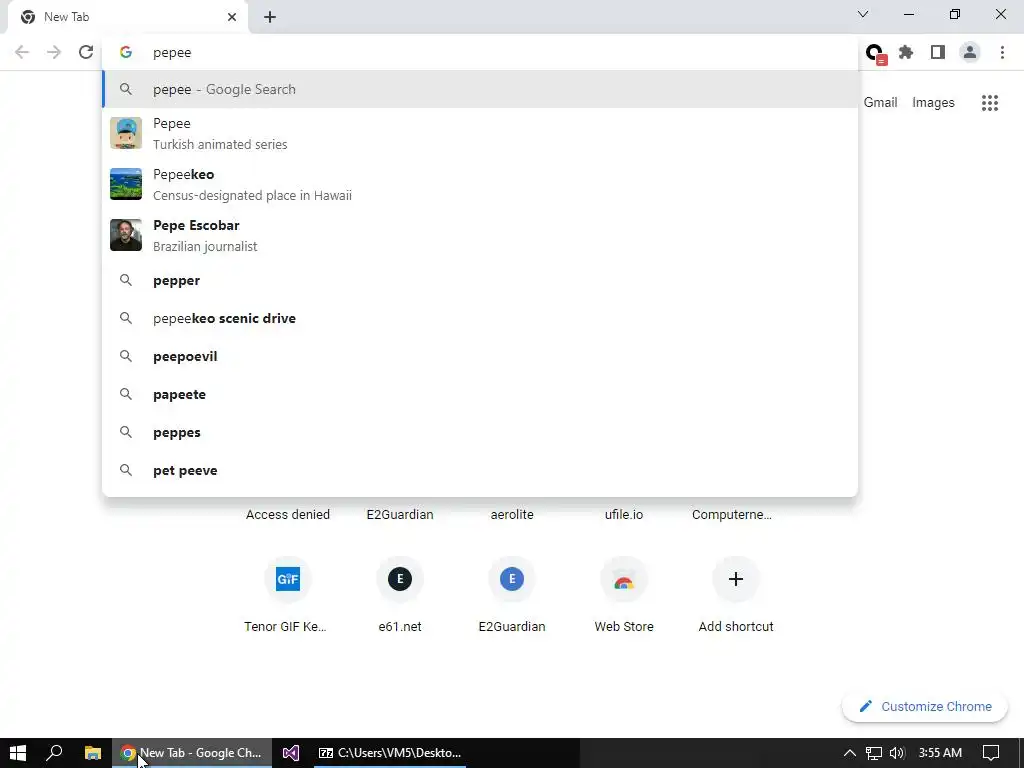The height and width of the screenshot is (768, 1024).
Task: Click the extension icon with red badge
Action: click(875, 54)
